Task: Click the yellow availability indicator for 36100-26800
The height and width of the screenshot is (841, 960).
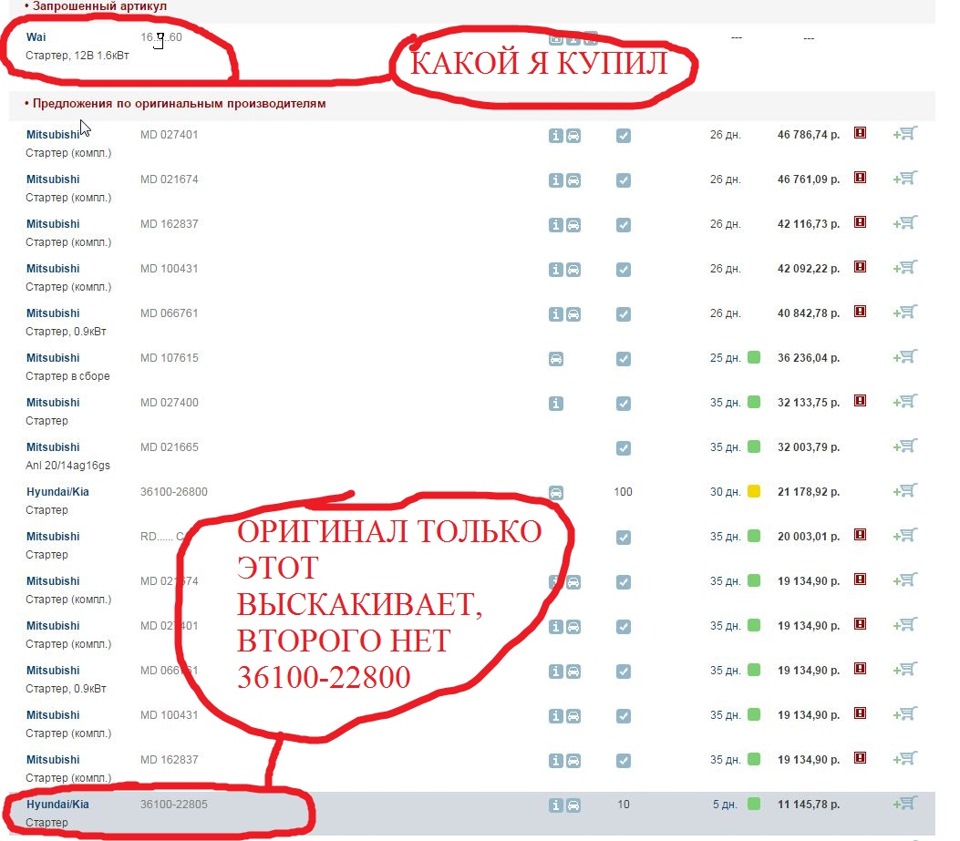Action: tap(753, 491)
